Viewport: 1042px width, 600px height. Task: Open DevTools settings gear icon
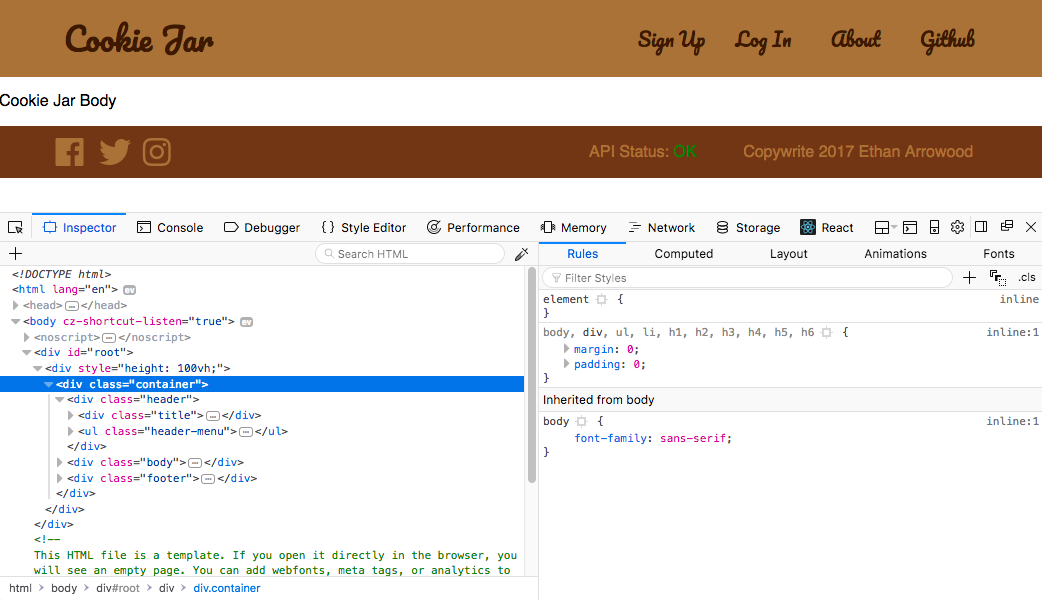(957, 227)
